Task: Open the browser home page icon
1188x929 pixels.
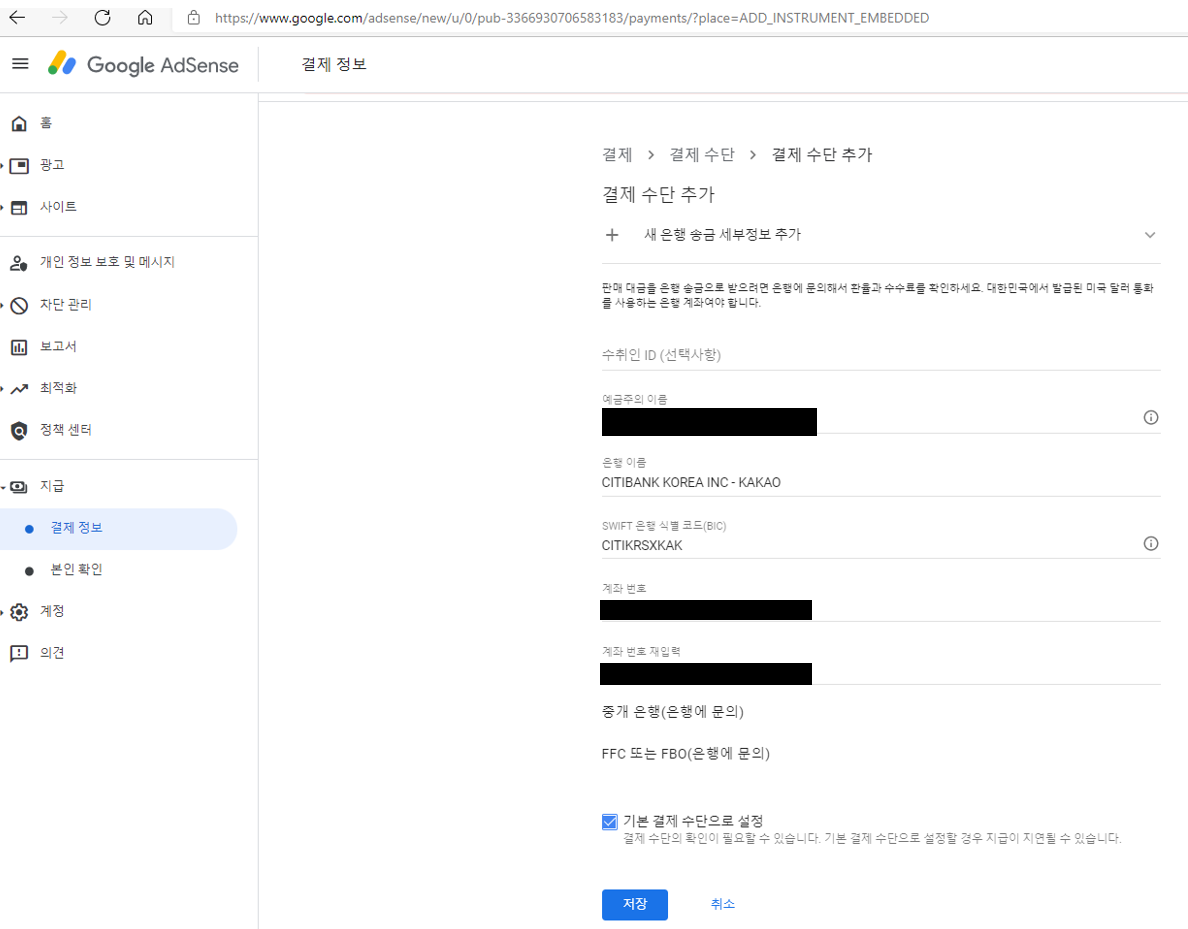Action: [x=145, y=17]
